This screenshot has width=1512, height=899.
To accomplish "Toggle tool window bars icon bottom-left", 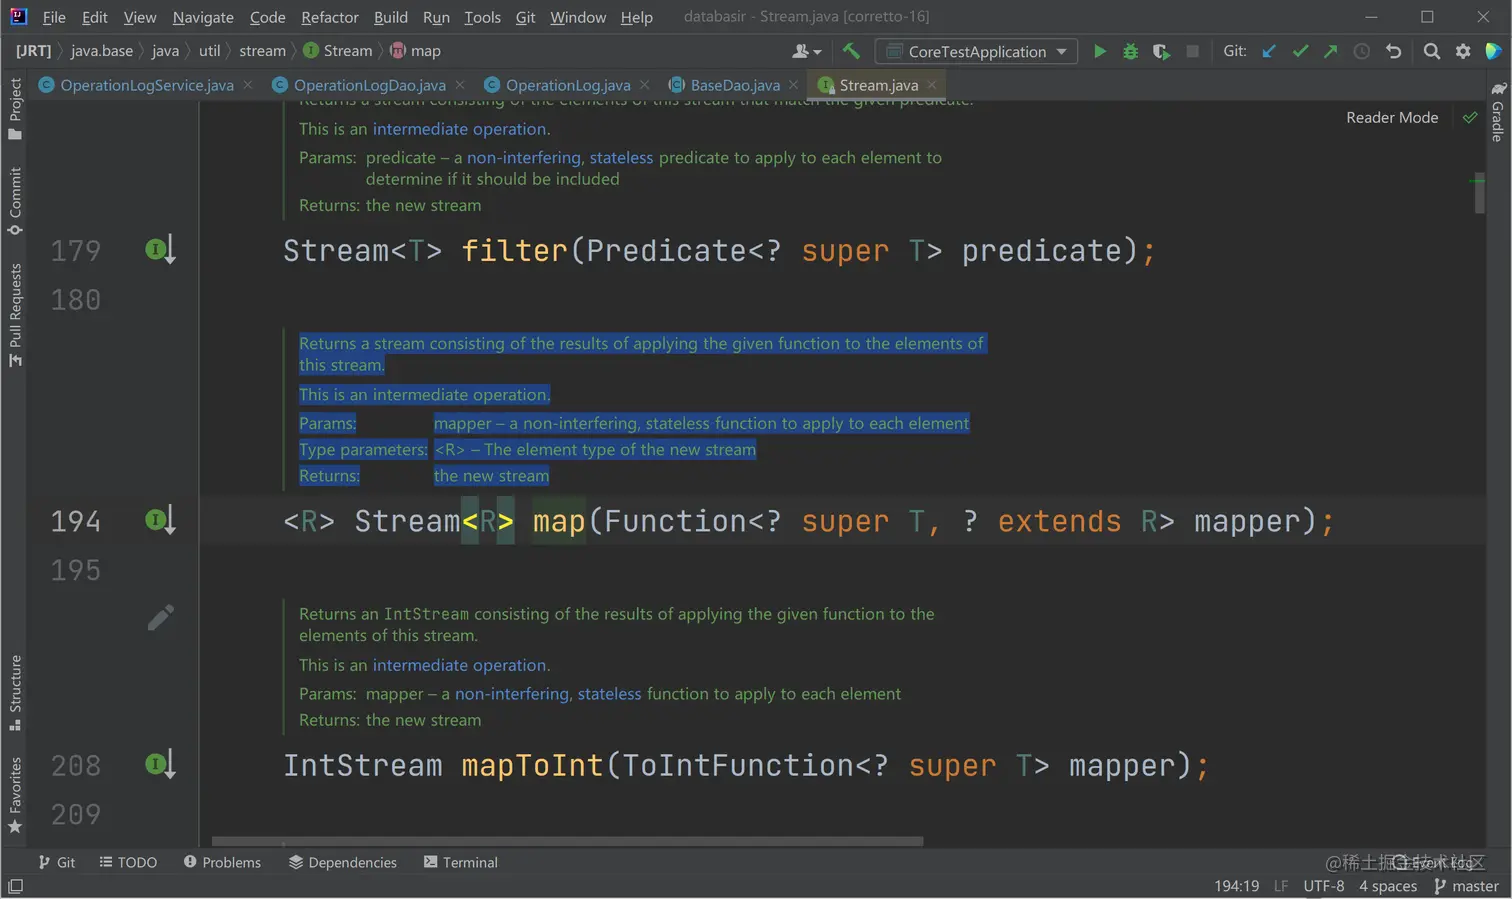I will pos(15,886).
